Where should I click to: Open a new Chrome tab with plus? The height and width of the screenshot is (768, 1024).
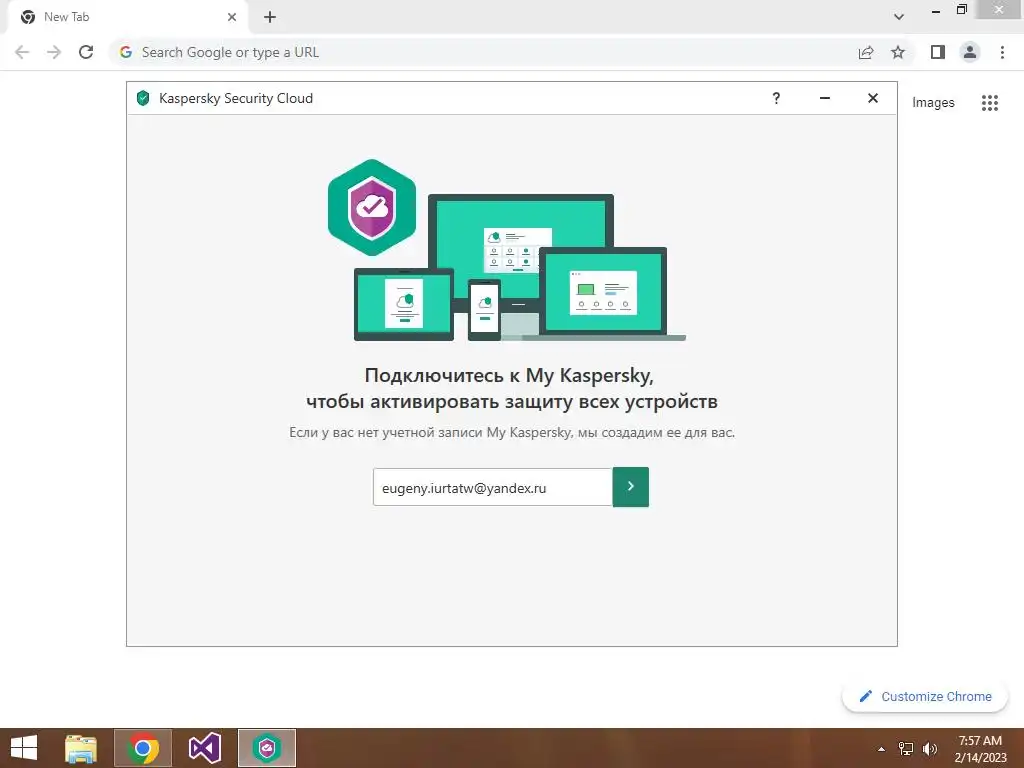270,17
